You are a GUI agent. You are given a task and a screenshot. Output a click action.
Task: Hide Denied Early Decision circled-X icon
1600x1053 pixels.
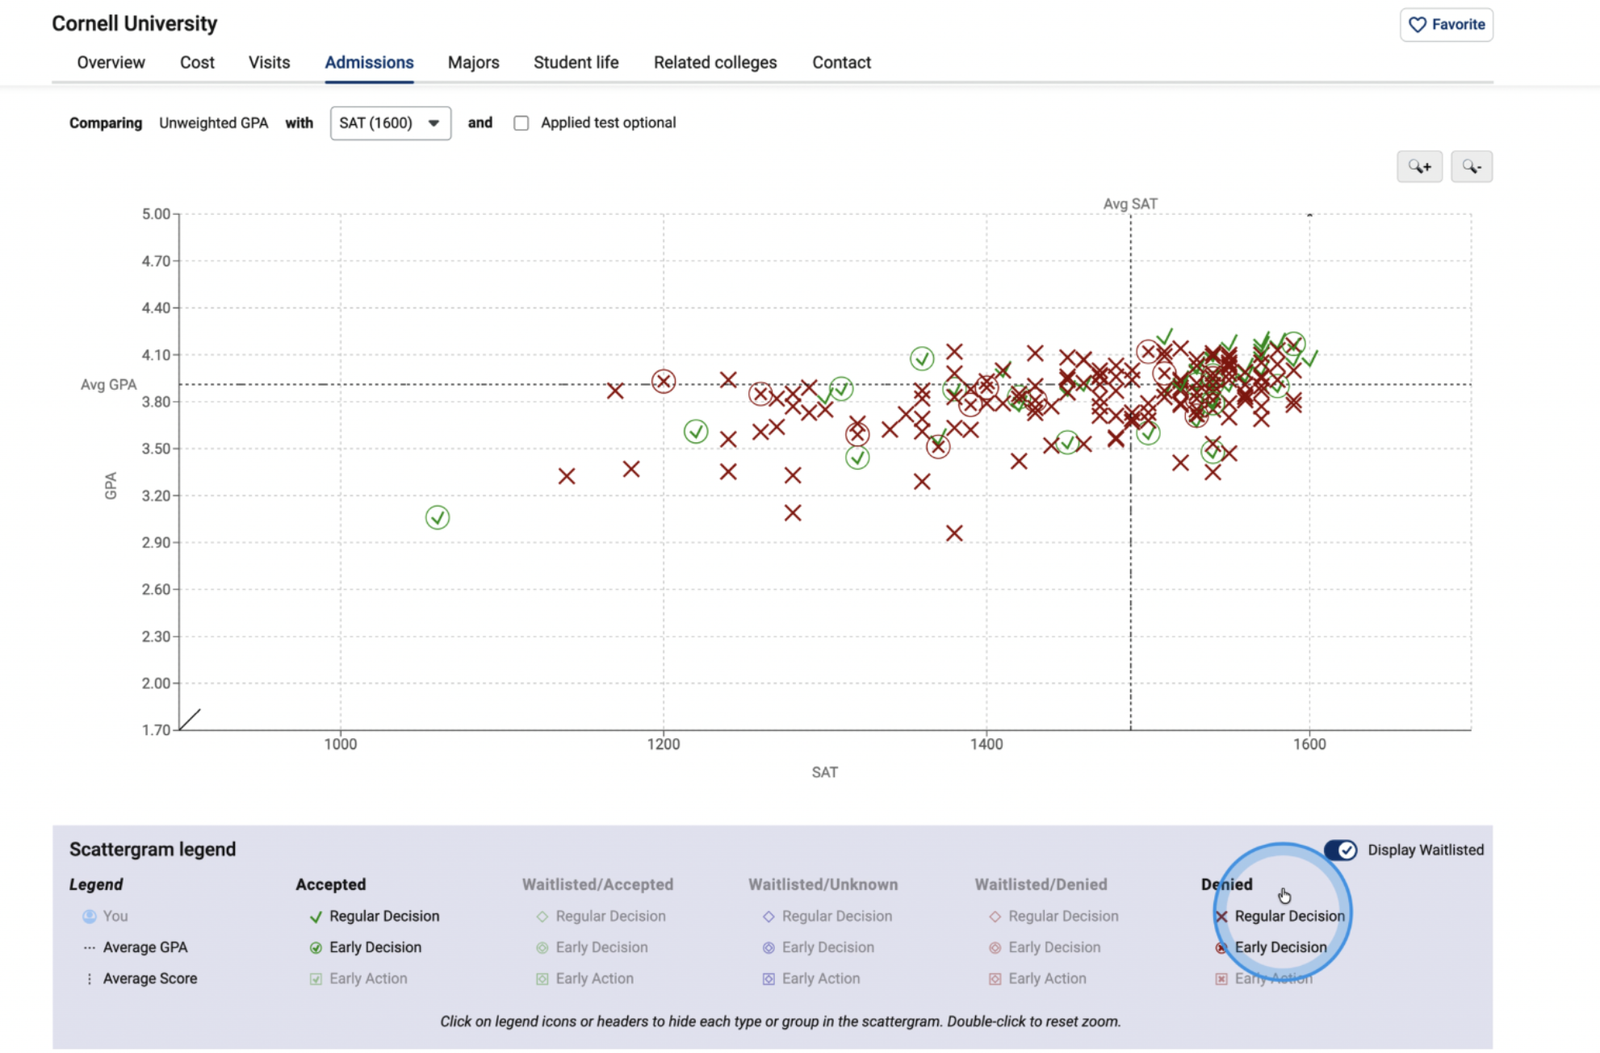[x=1221, y=947]
